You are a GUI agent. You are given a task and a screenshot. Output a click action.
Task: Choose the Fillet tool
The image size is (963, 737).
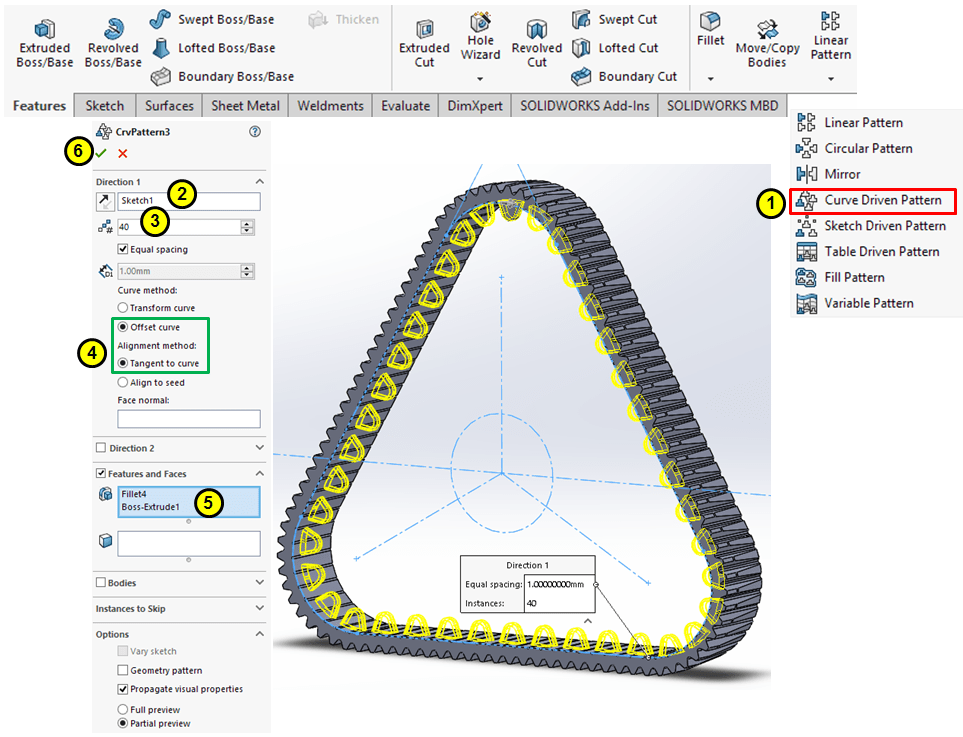click(x=710, y=21)
